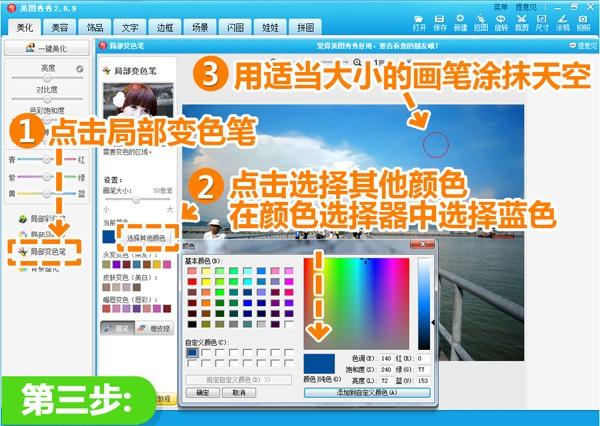Select first custom color slot (dark blue)
The height and width of the screenshot is (426, 600).
(192, 353)
